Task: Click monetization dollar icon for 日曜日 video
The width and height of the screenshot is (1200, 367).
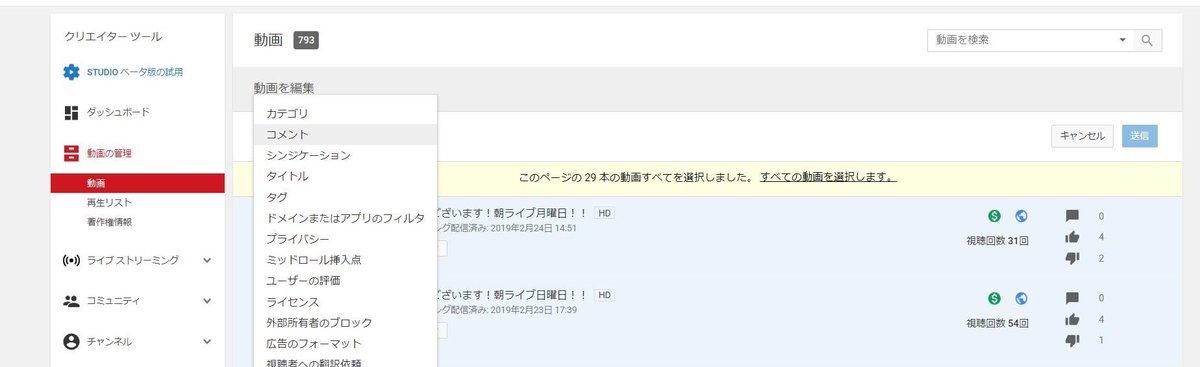Action: pos(994,298)
